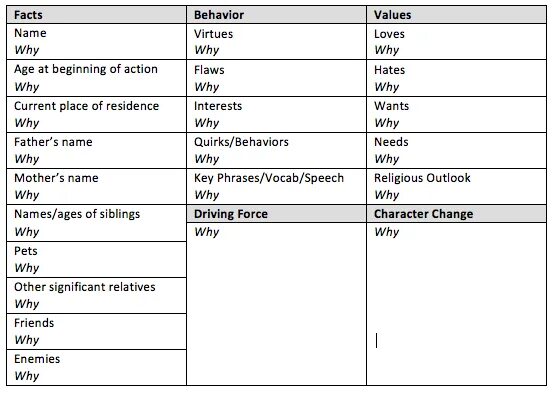Select the Quirks/Behaviors cell
The width and height of the screenshot is (554, 393).
[277, 151]
